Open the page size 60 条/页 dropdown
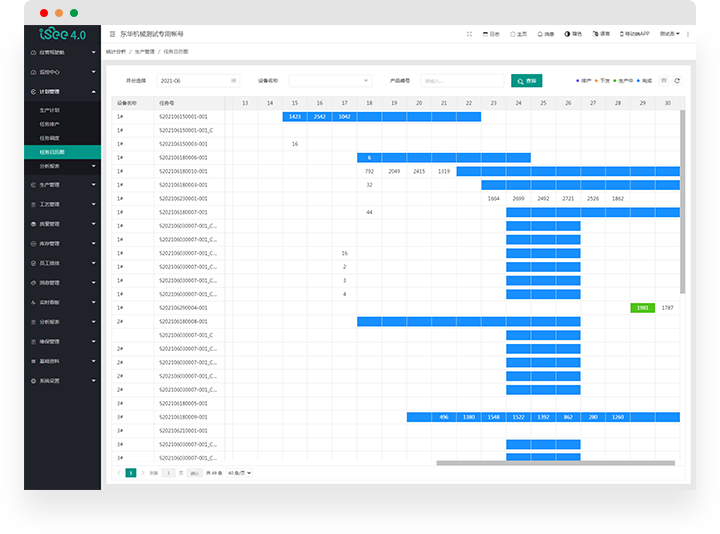Viewport: 720px width, 534px height. pos(240,472)
